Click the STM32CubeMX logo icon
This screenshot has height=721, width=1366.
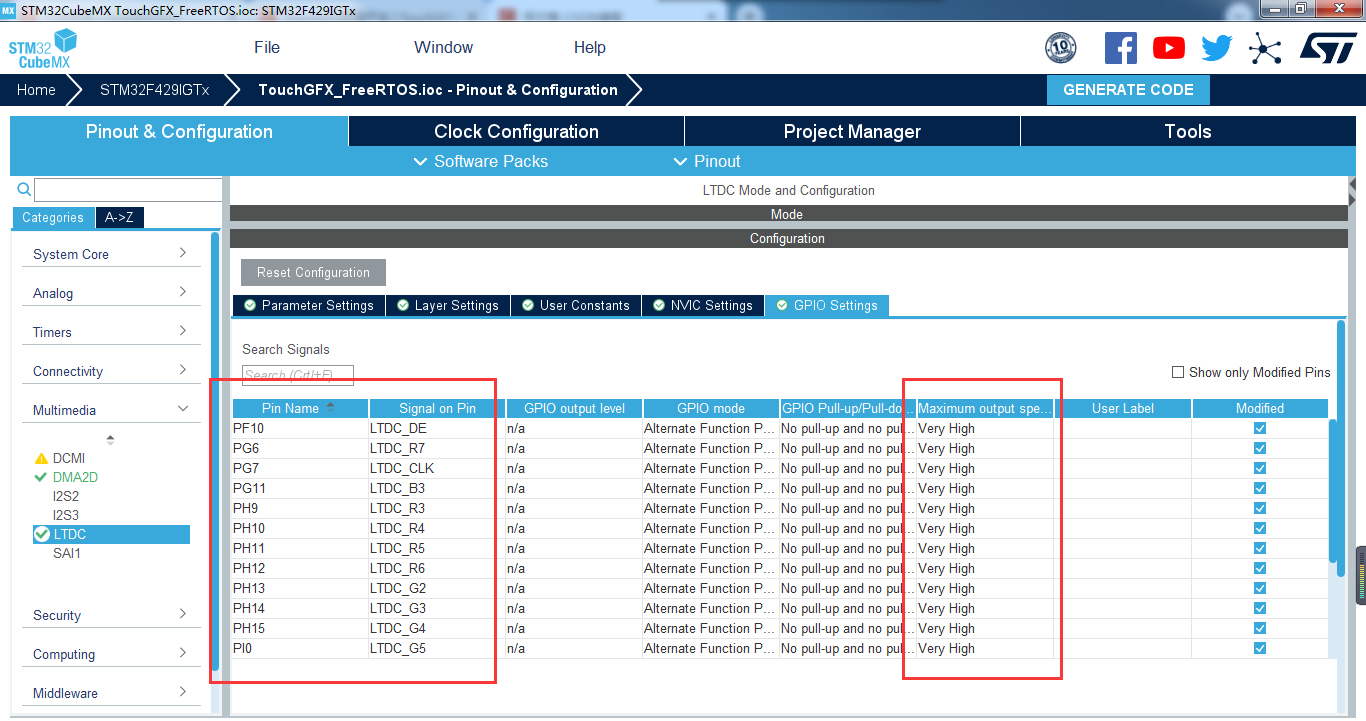43,48
